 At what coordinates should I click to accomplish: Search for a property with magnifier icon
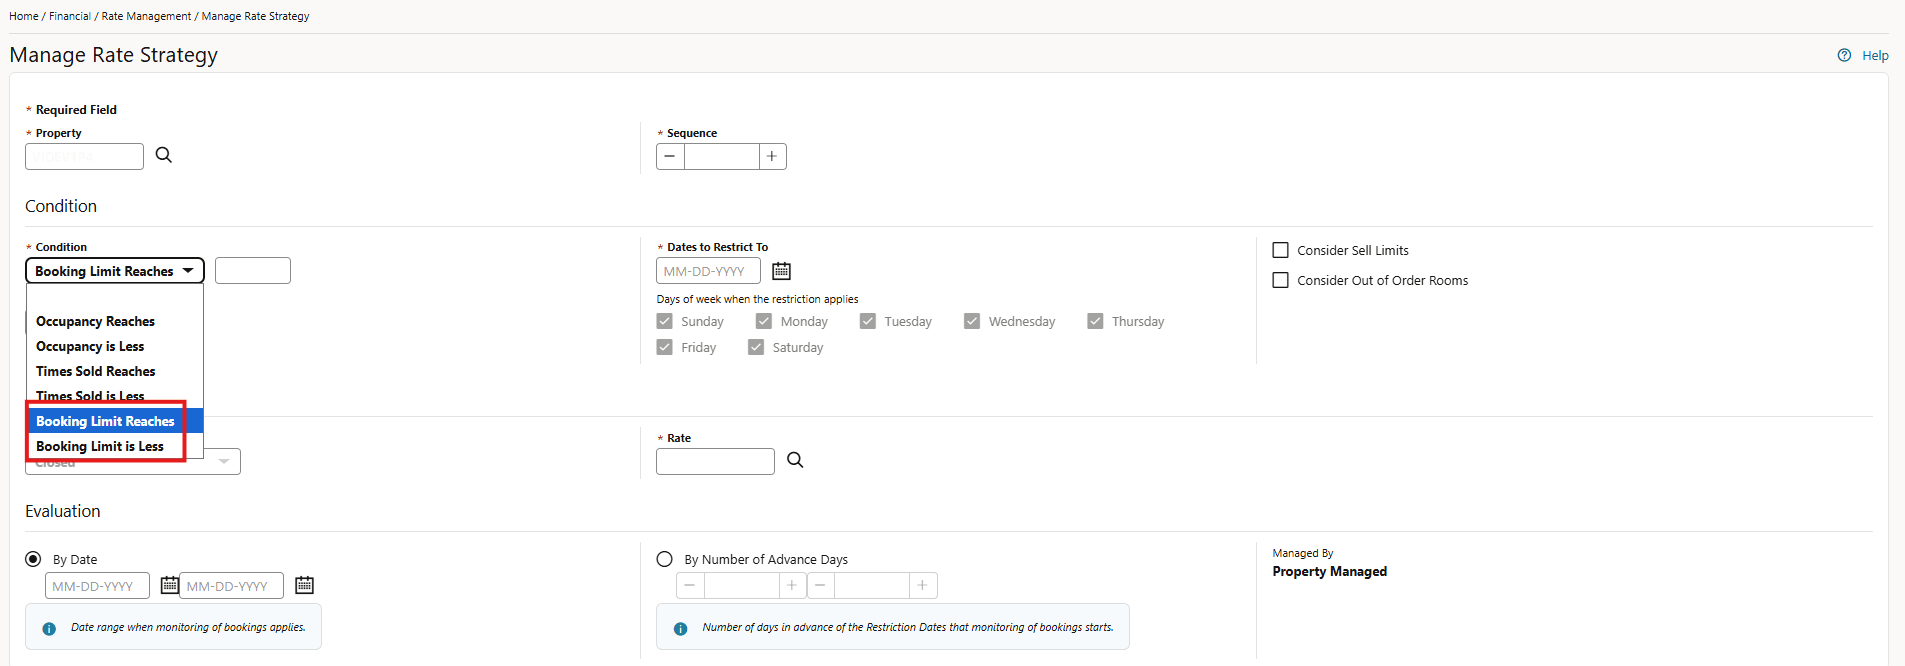(164, 155)
